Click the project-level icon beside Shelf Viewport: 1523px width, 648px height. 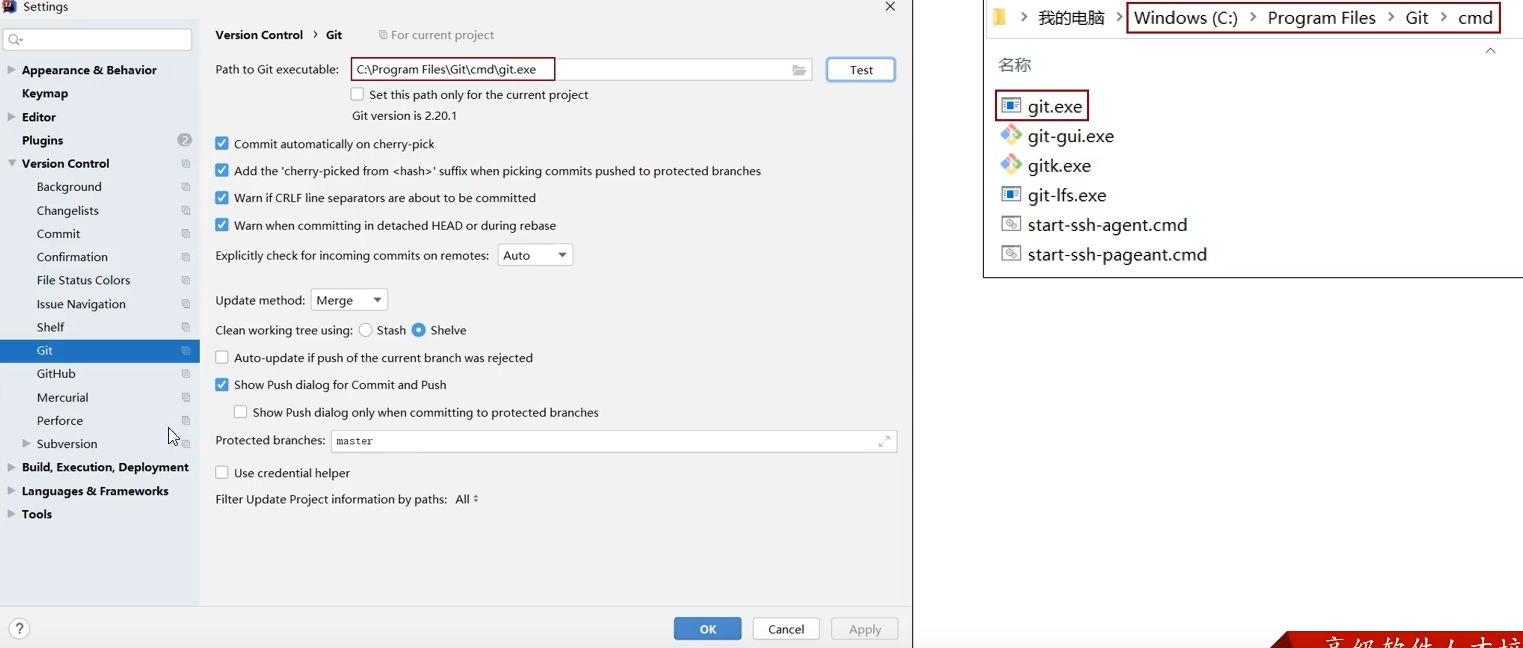click(186, 328)
